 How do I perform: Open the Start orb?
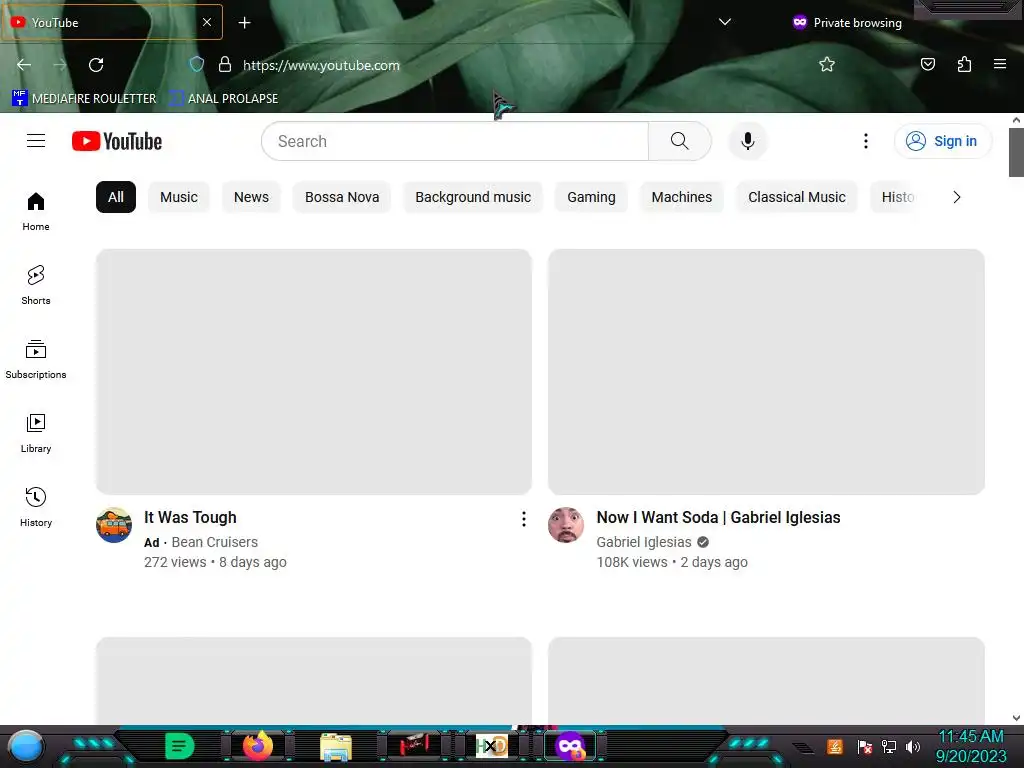[26, 746]
